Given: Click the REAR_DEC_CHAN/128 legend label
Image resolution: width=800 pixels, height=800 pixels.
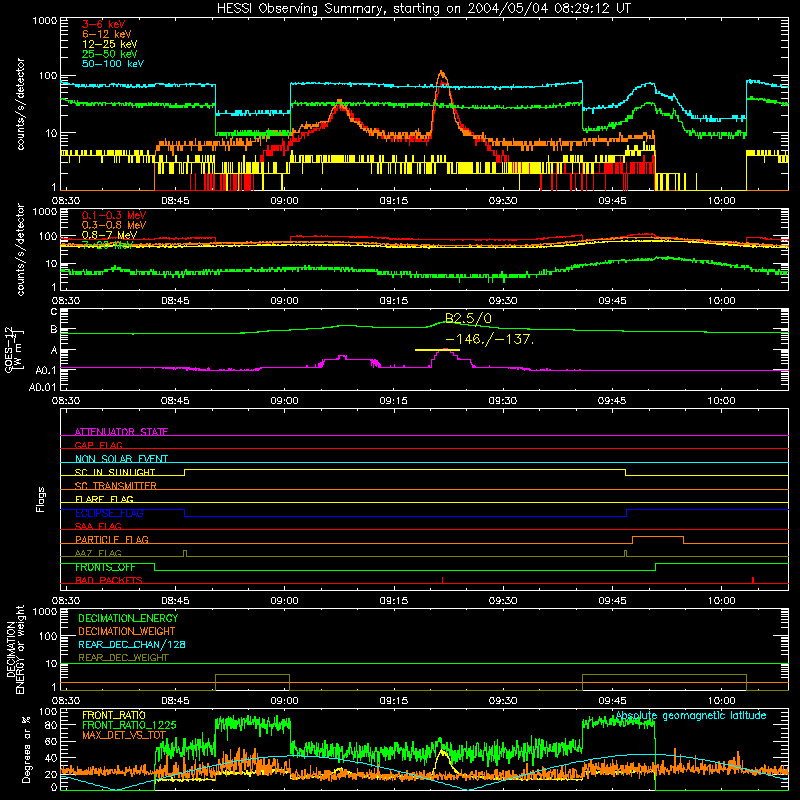Looking at the screenshot, I should pos(132,644).
